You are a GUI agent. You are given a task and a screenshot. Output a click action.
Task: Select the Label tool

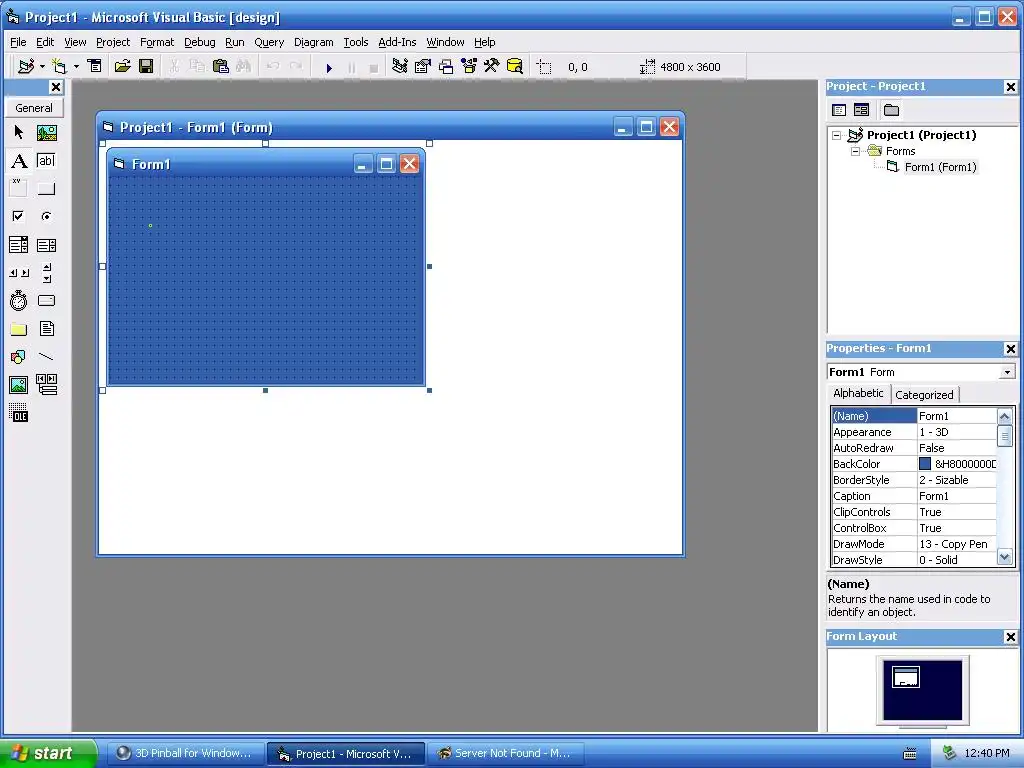[19, 161]
